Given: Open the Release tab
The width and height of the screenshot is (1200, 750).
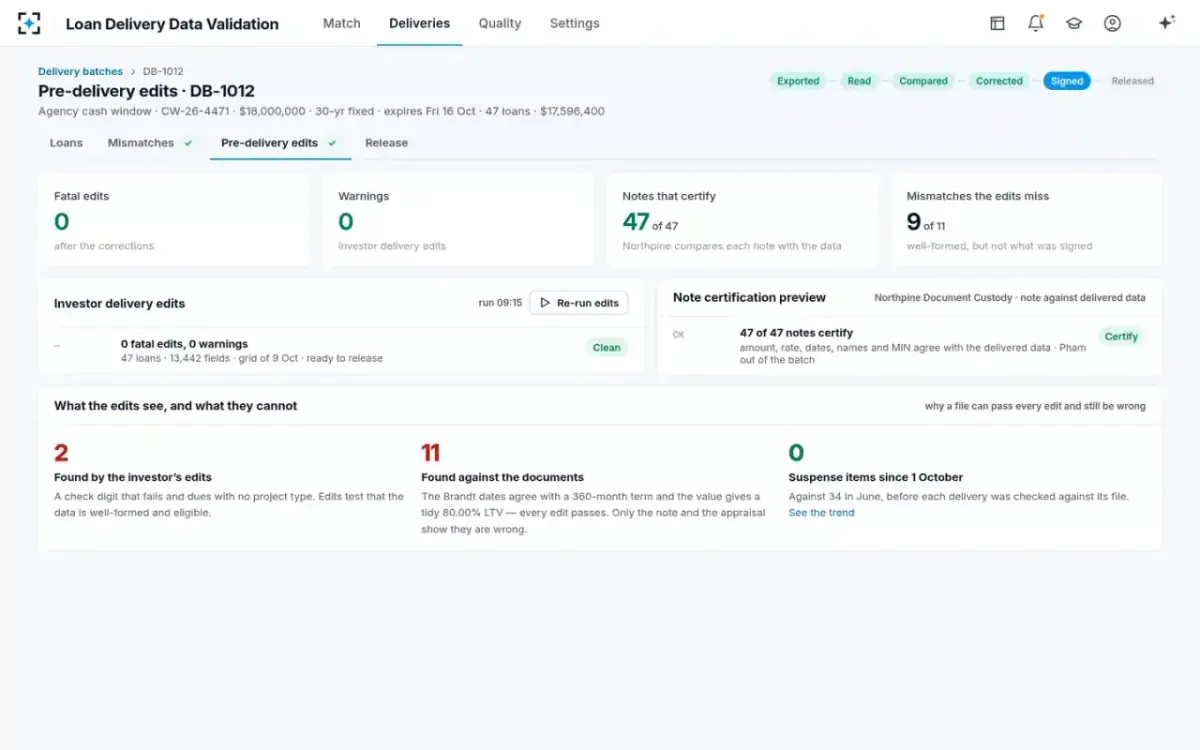Looking at the screenshot, I should tap(386, 143).
